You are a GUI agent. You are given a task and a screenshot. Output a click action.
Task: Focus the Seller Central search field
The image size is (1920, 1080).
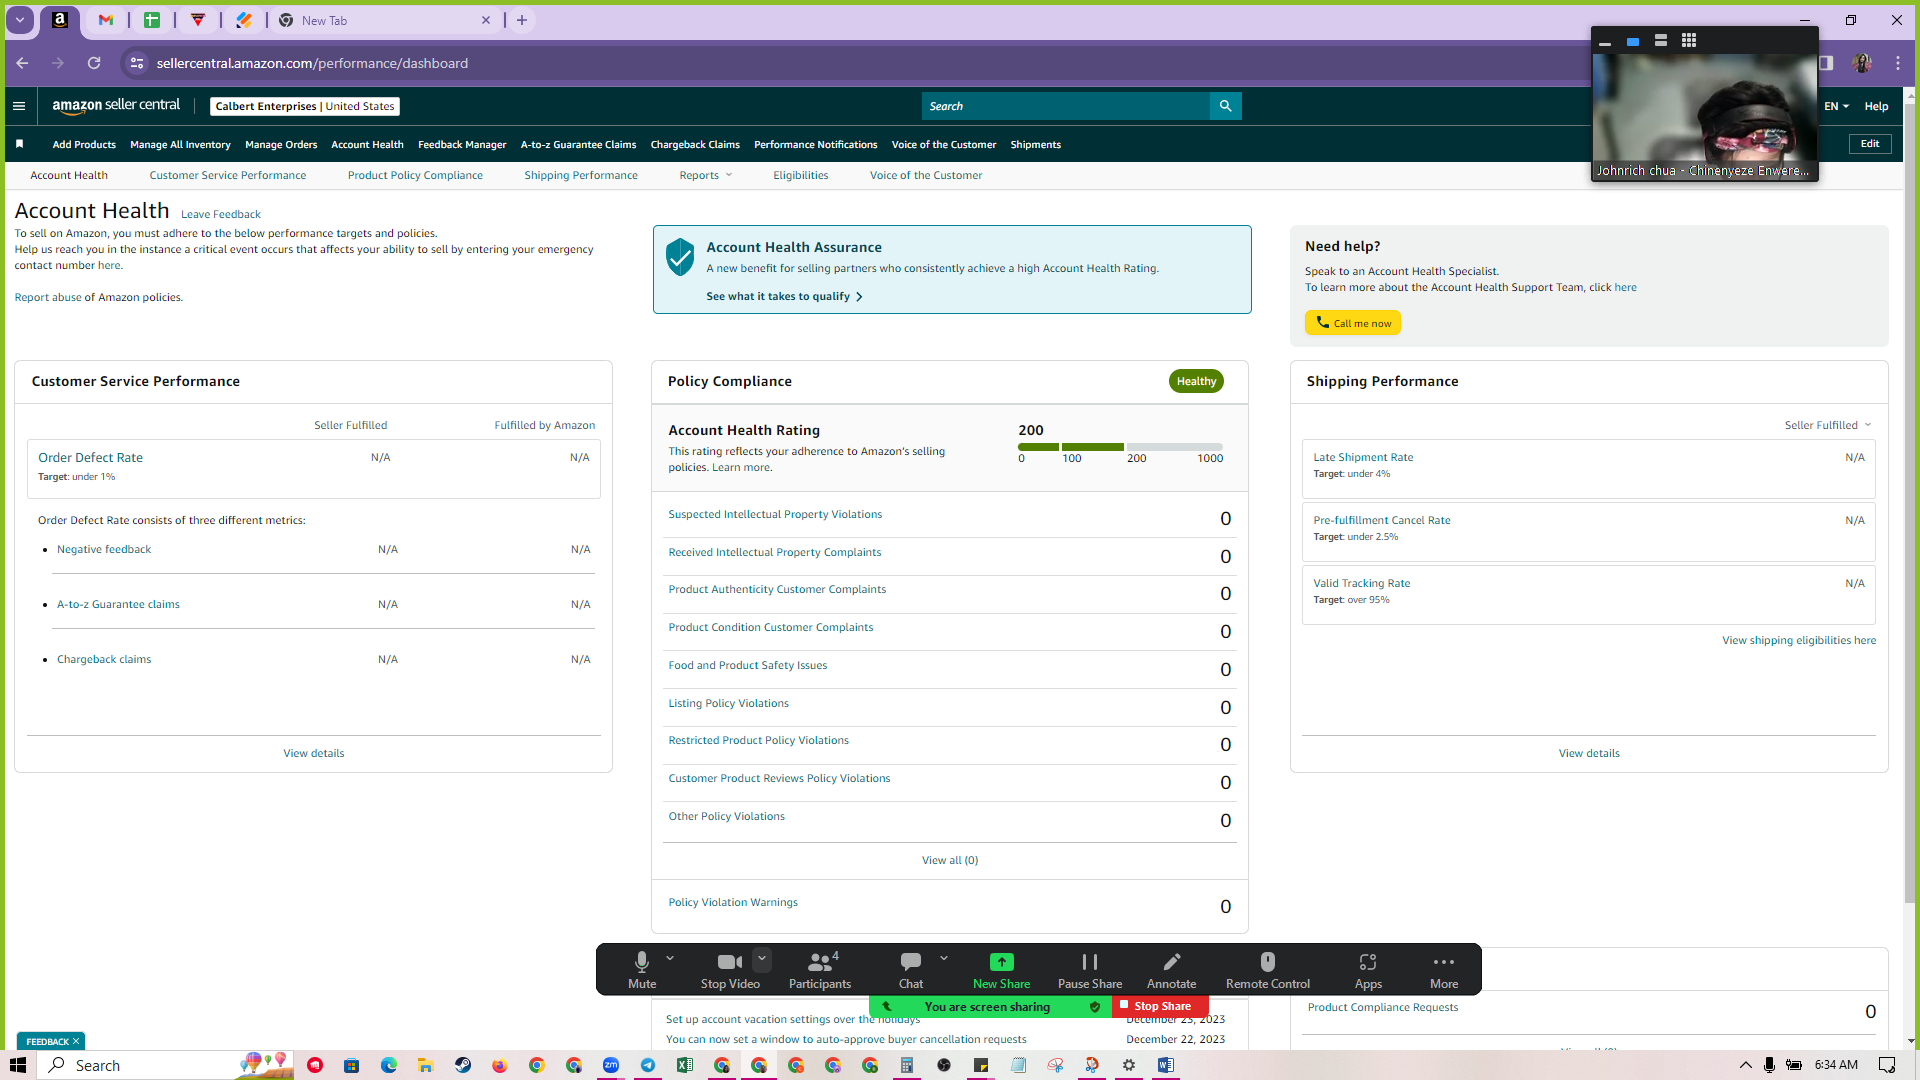click(1066, 106)
